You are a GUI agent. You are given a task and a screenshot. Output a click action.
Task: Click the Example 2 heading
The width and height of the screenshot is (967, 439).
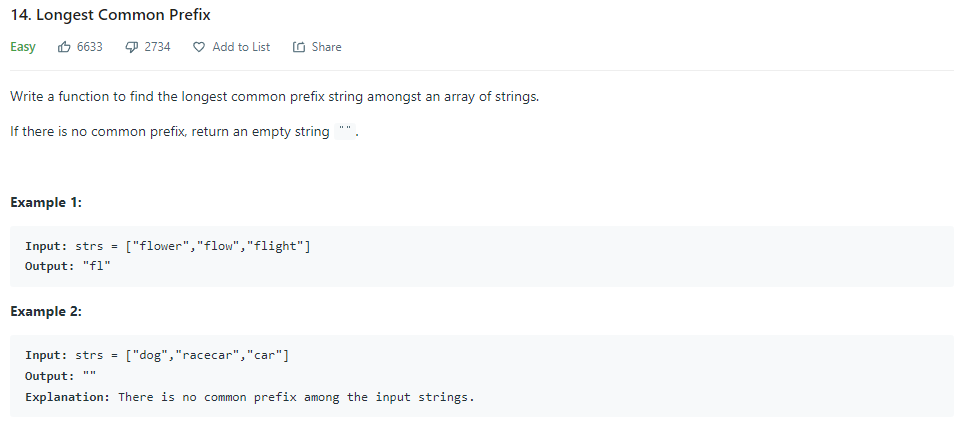pyautogui.click(x=46, y=311)
